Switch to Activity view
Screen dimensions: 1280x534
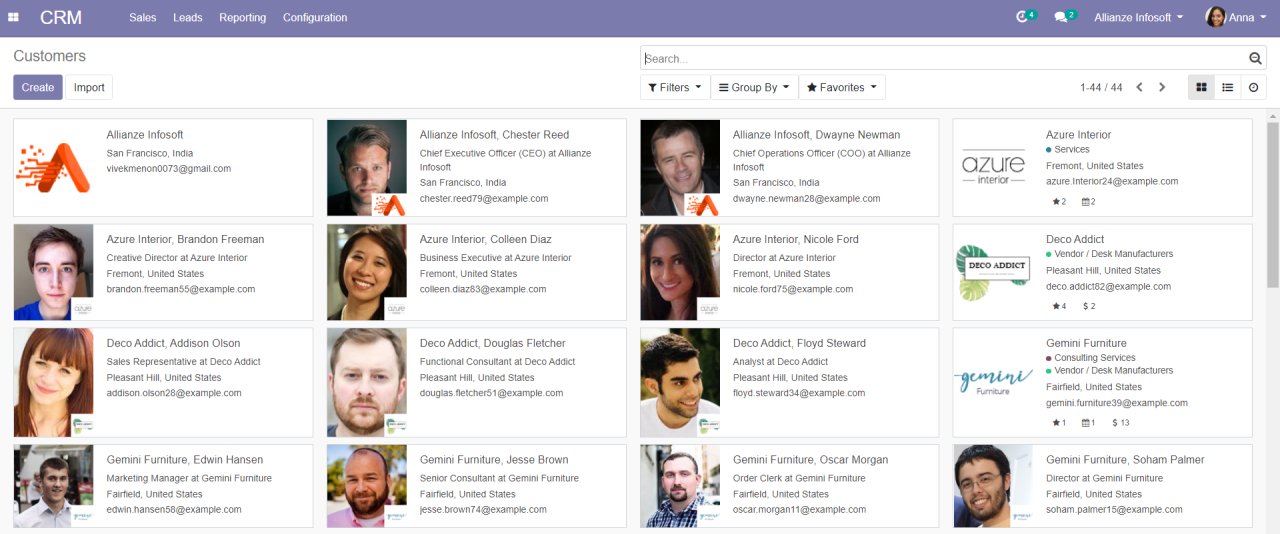pos(1254,88)
